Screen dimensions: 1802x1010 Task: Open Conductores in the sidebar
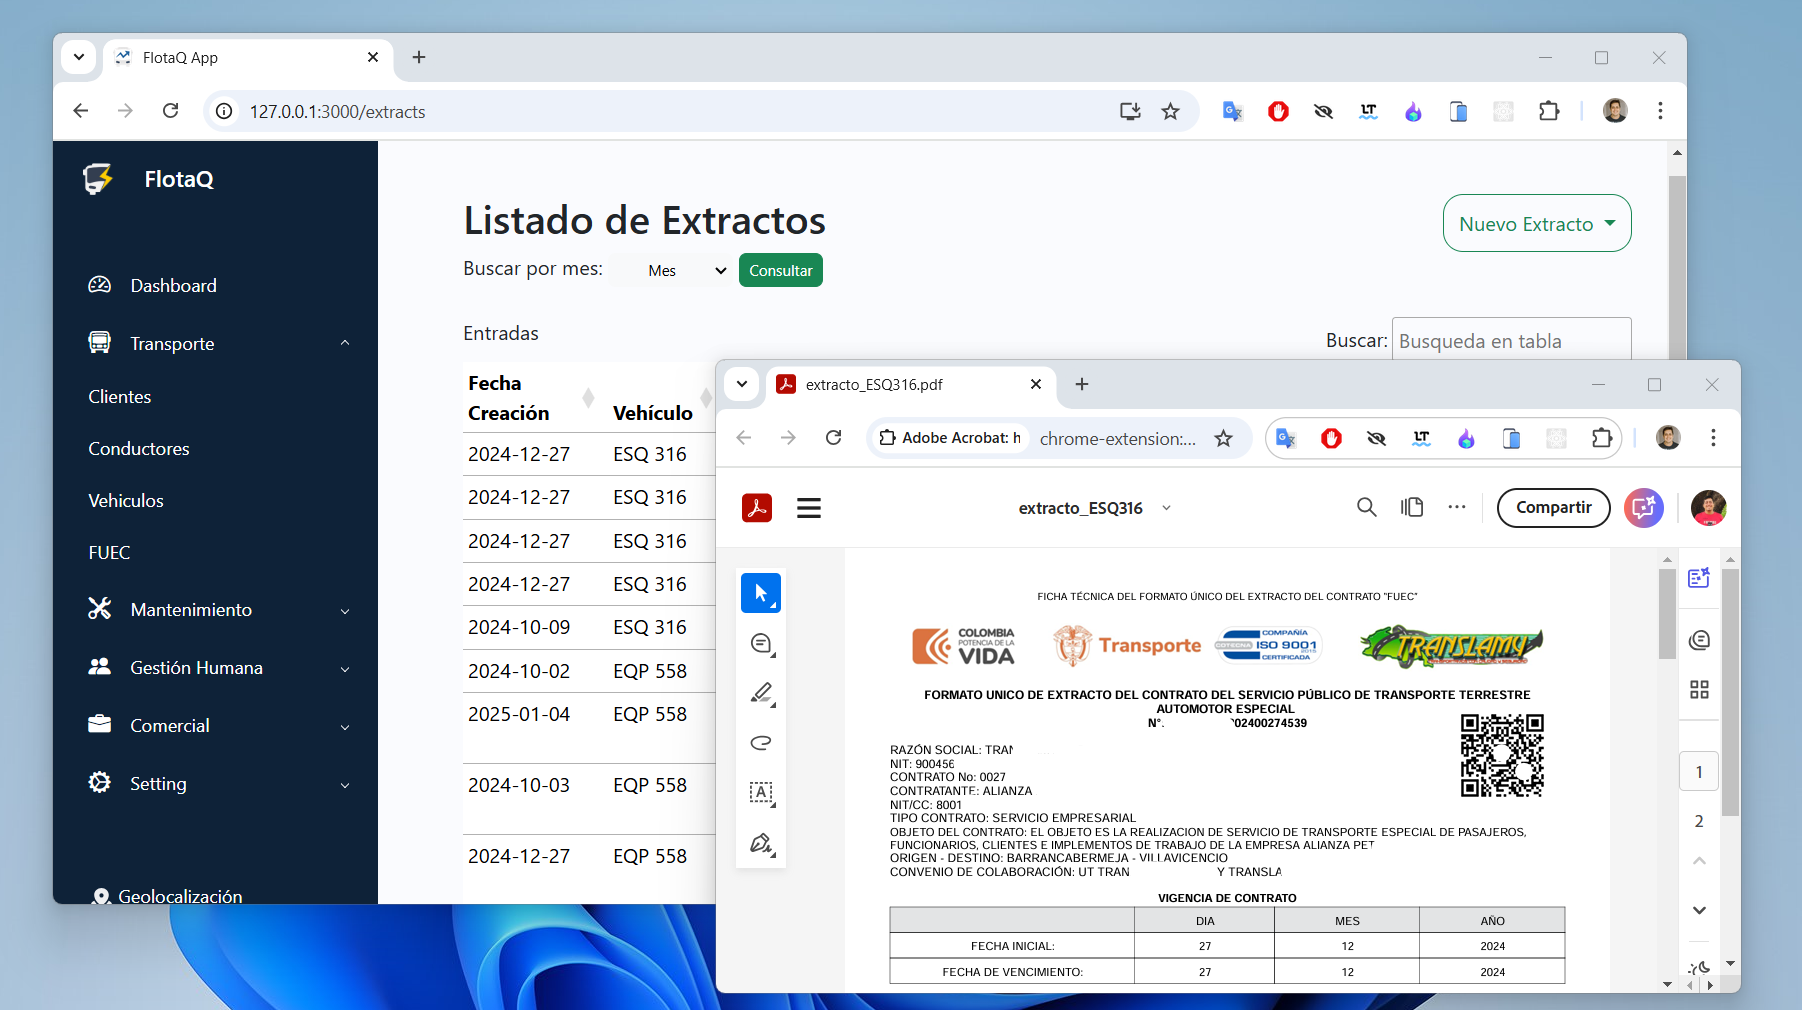pyautogui.click(x=139, y=449)
